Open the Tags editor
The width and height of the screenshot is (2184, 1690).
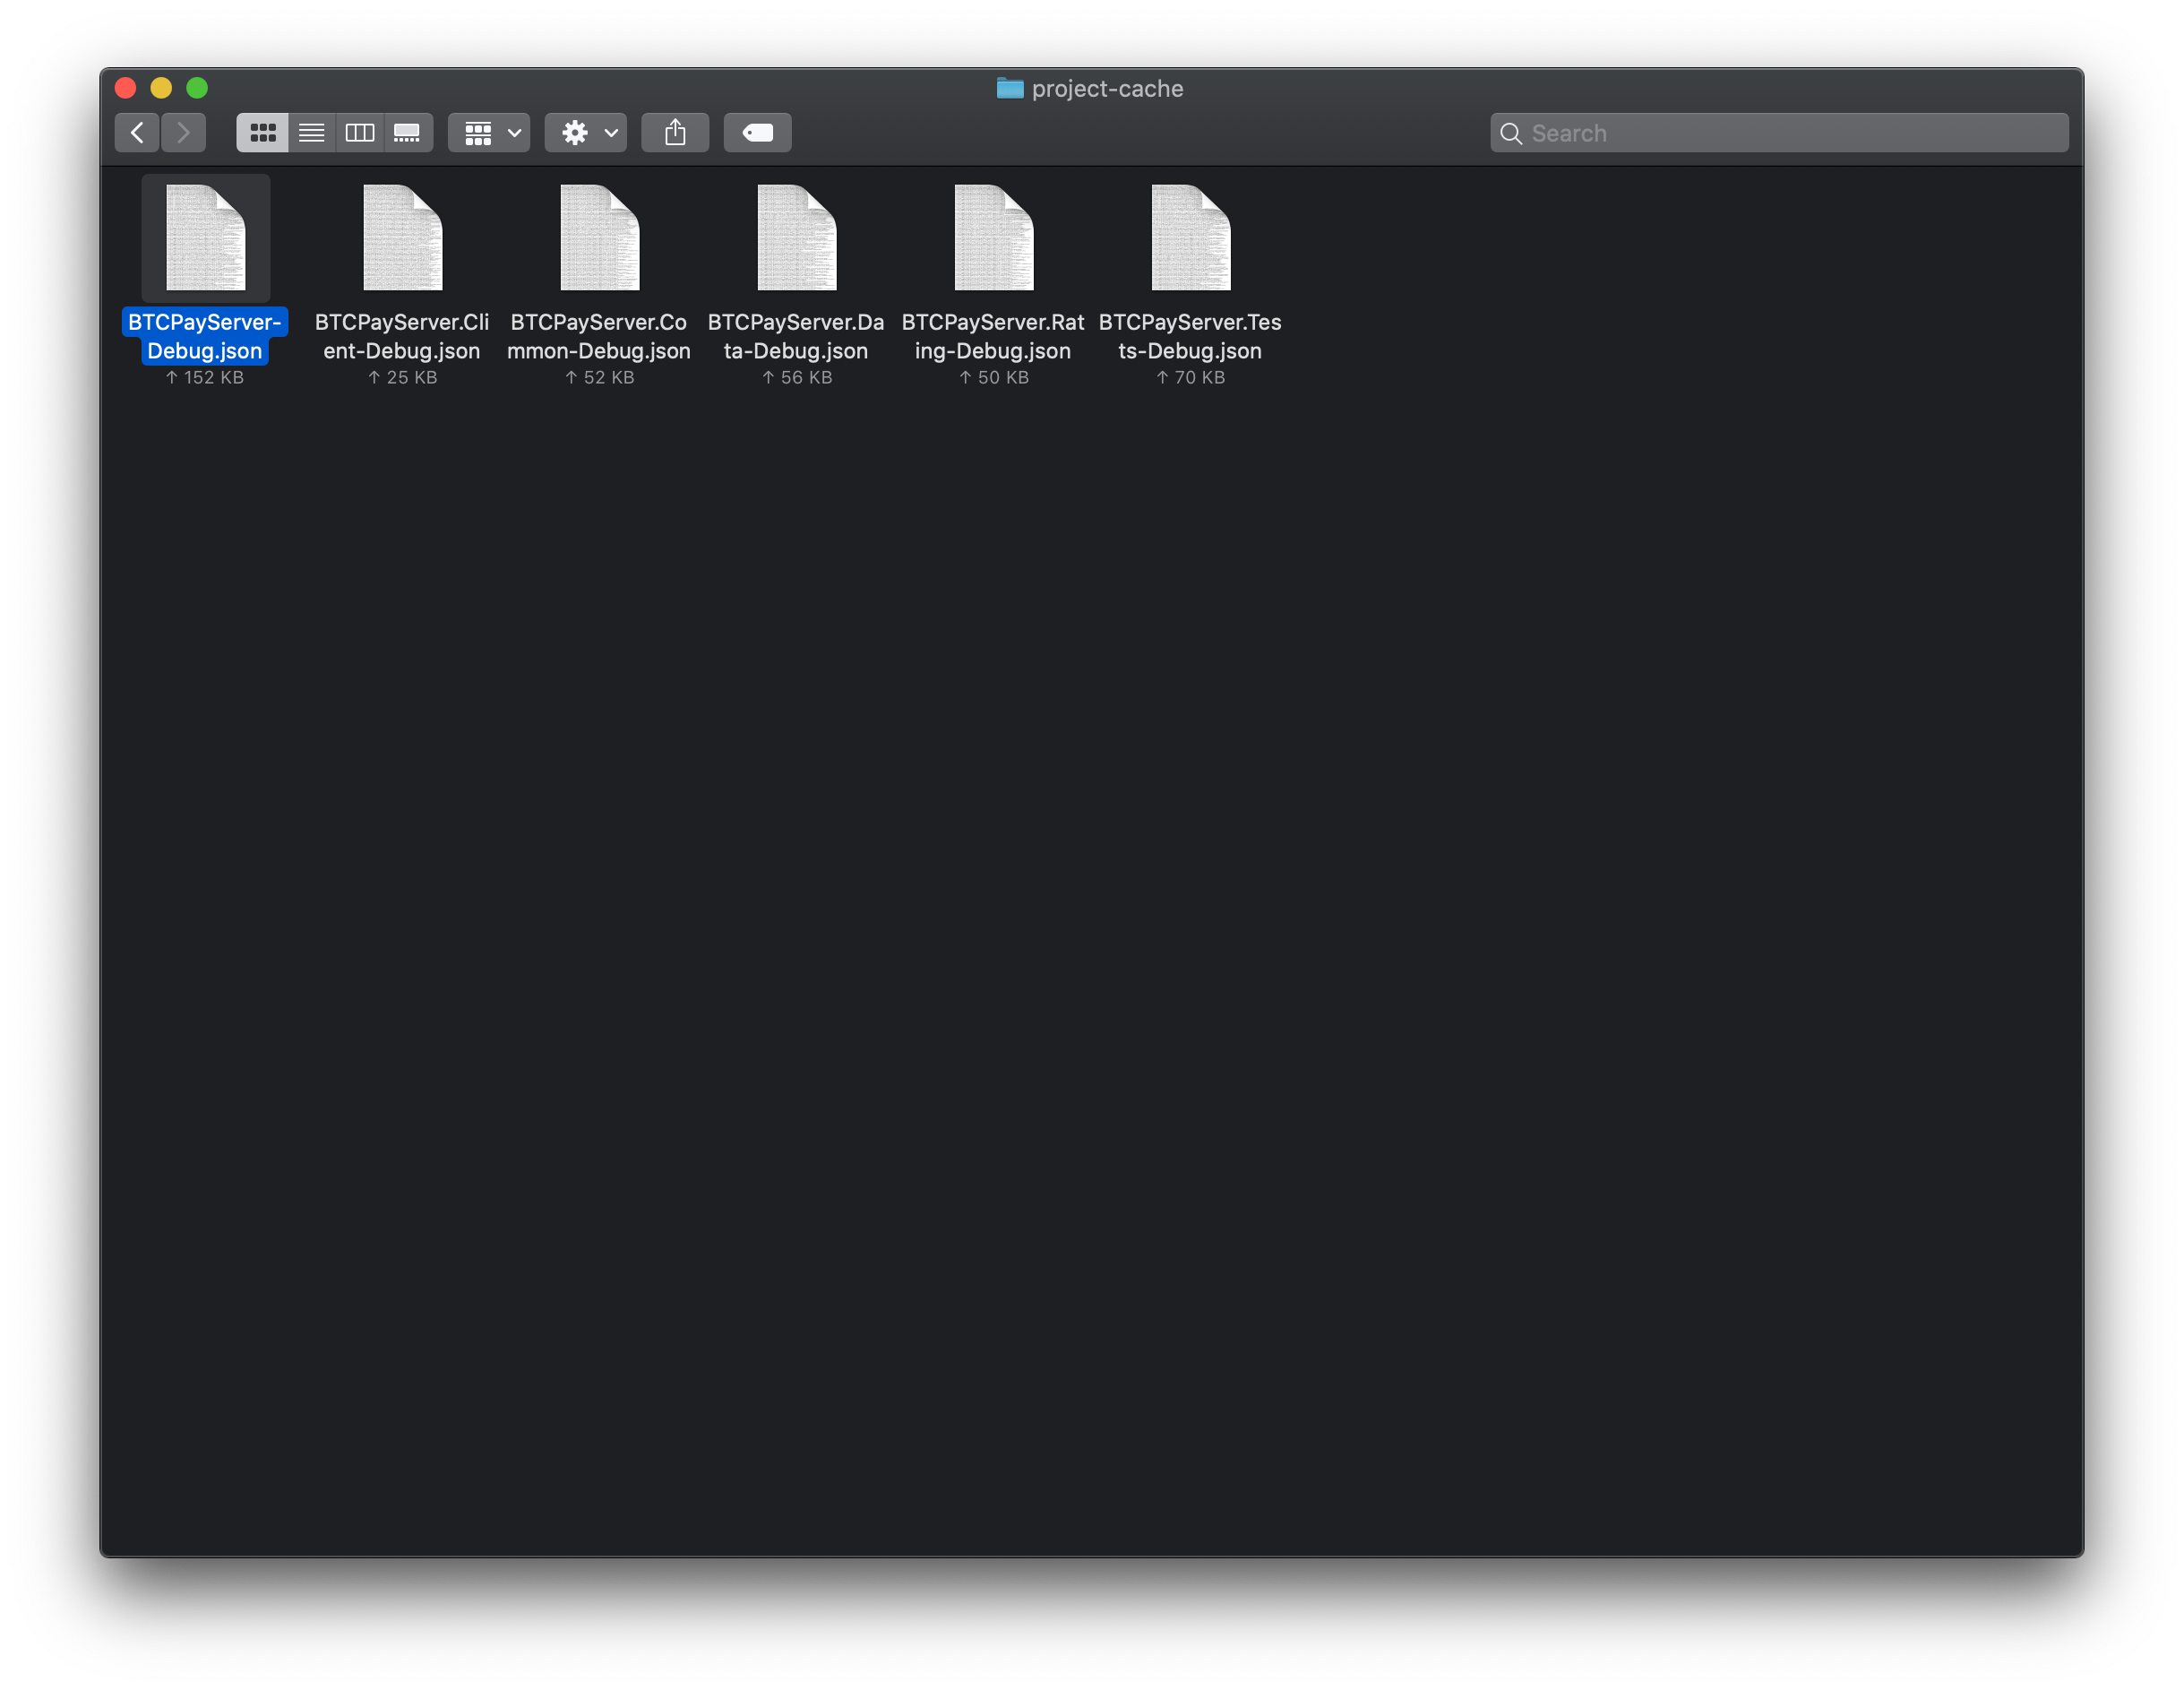(757, 132)
